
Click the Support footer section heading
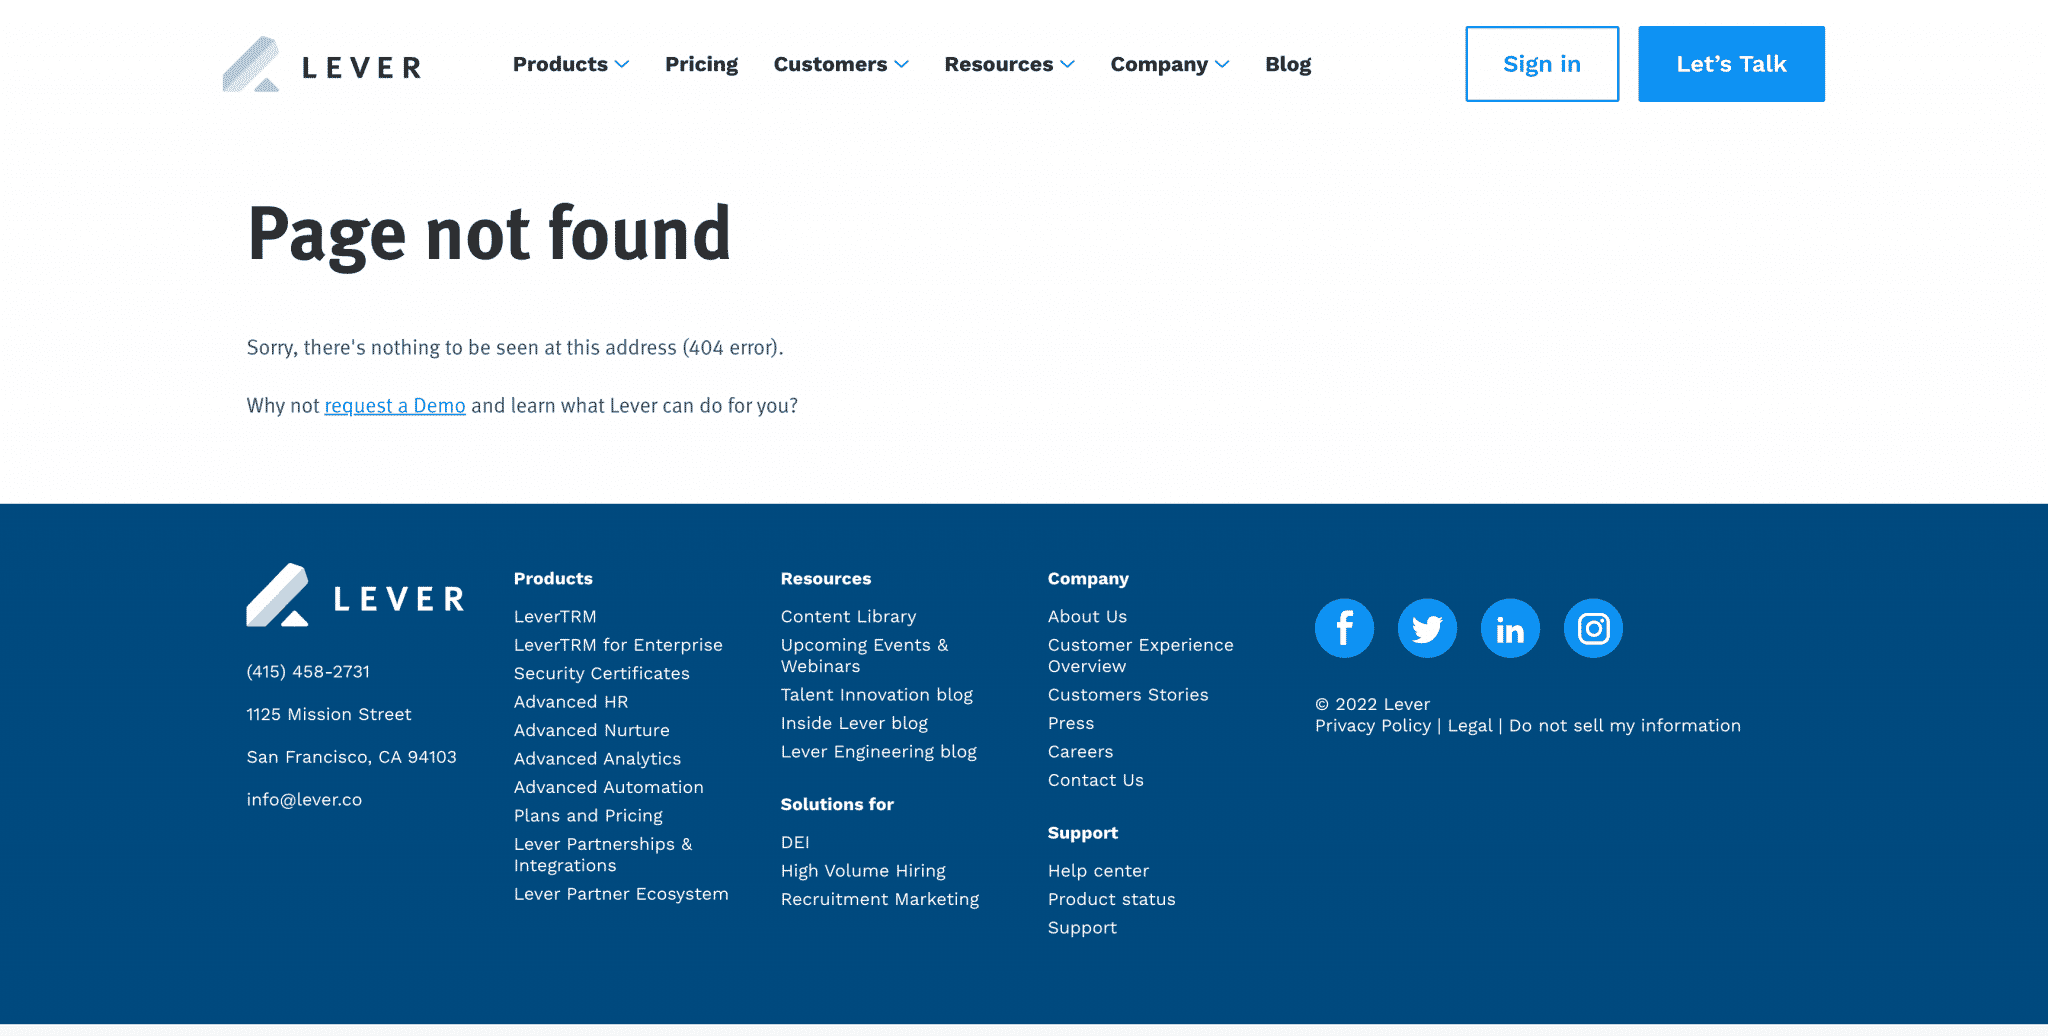1082,833
